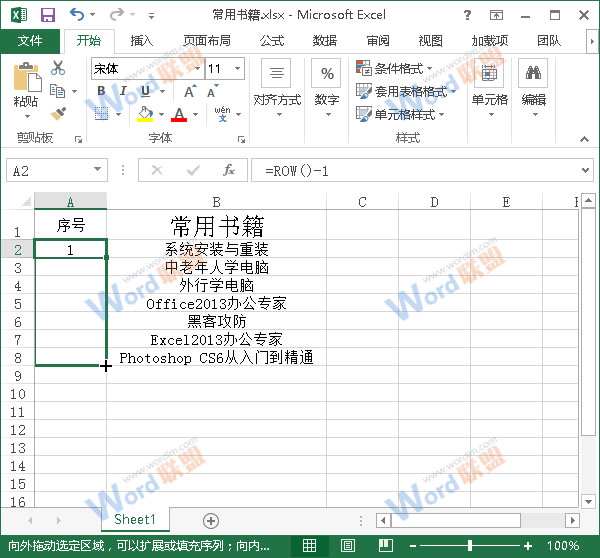Viewport: 600px width, 558px height.
Task: Click the 文件 file button
Action: tap(30, 41)
